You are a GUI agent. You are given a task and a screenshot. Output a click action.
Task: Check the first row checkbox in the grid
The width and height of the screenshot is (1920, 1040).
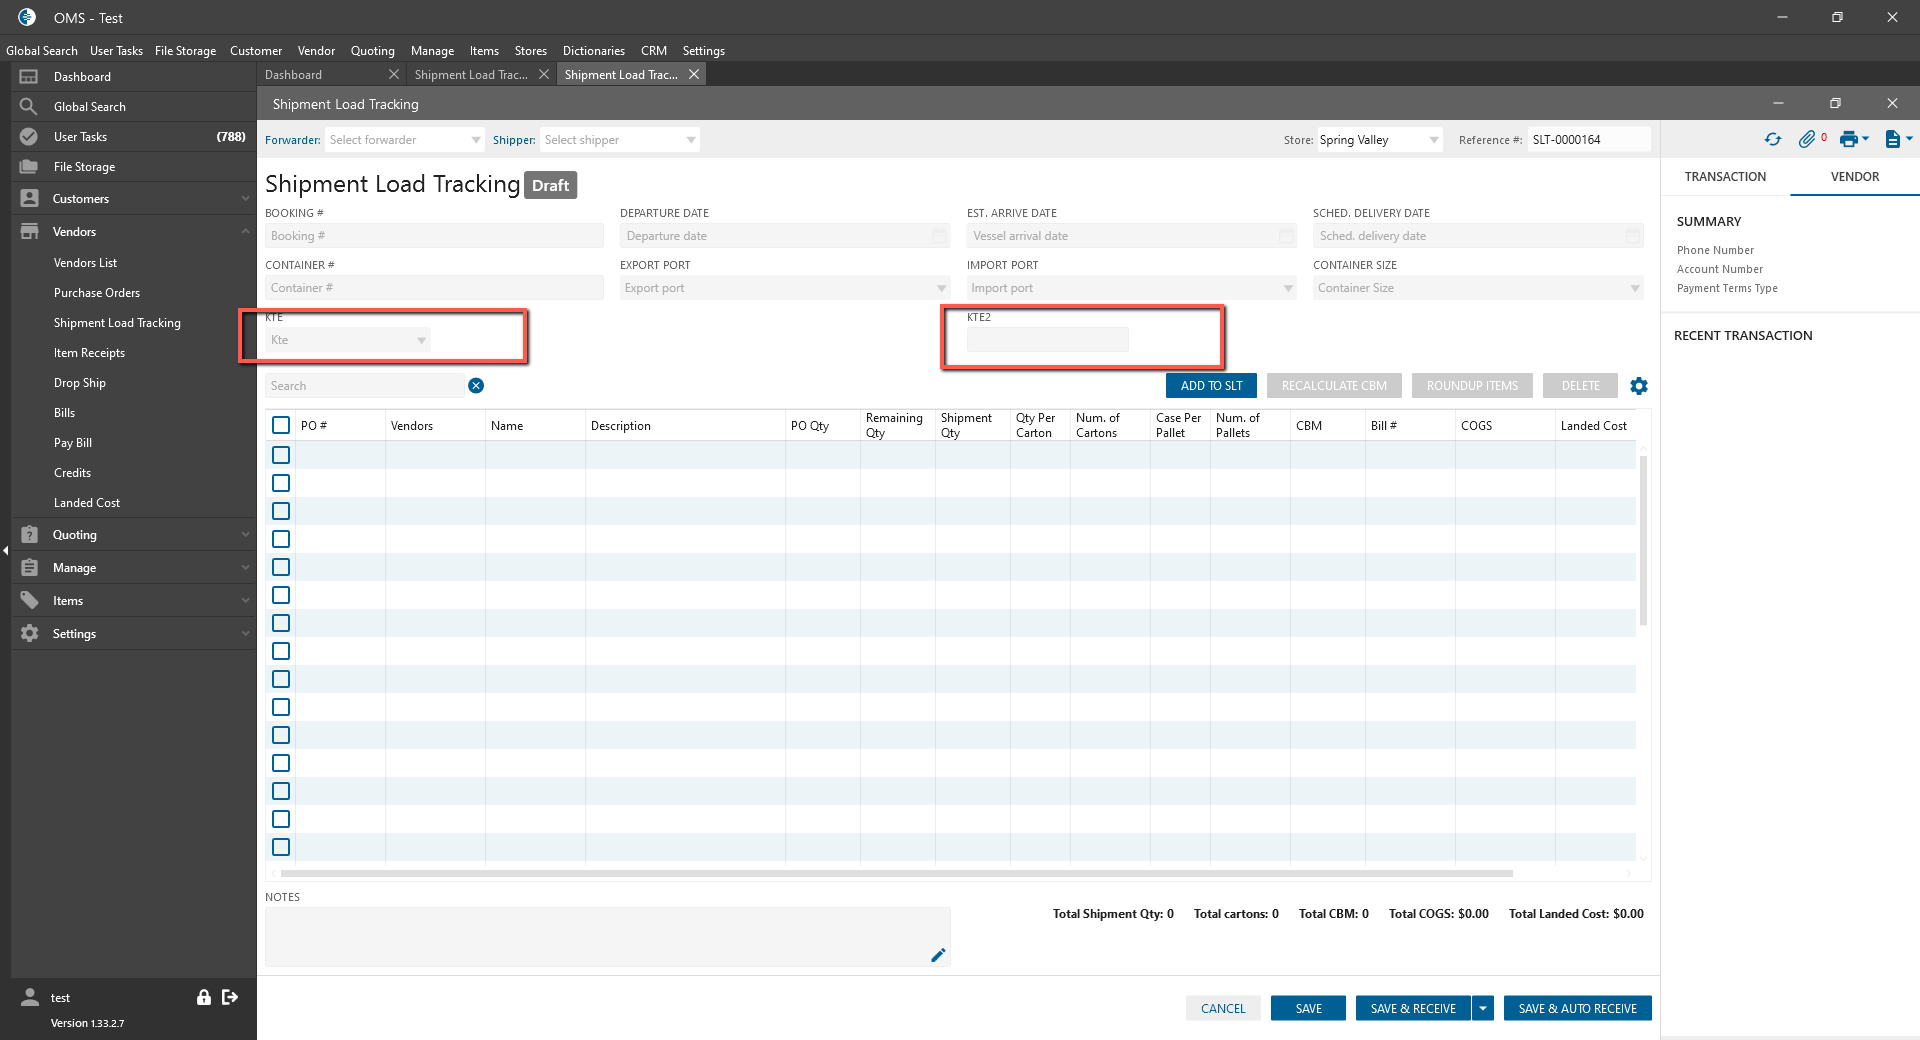pyautogui.click(x=281, y=455)
